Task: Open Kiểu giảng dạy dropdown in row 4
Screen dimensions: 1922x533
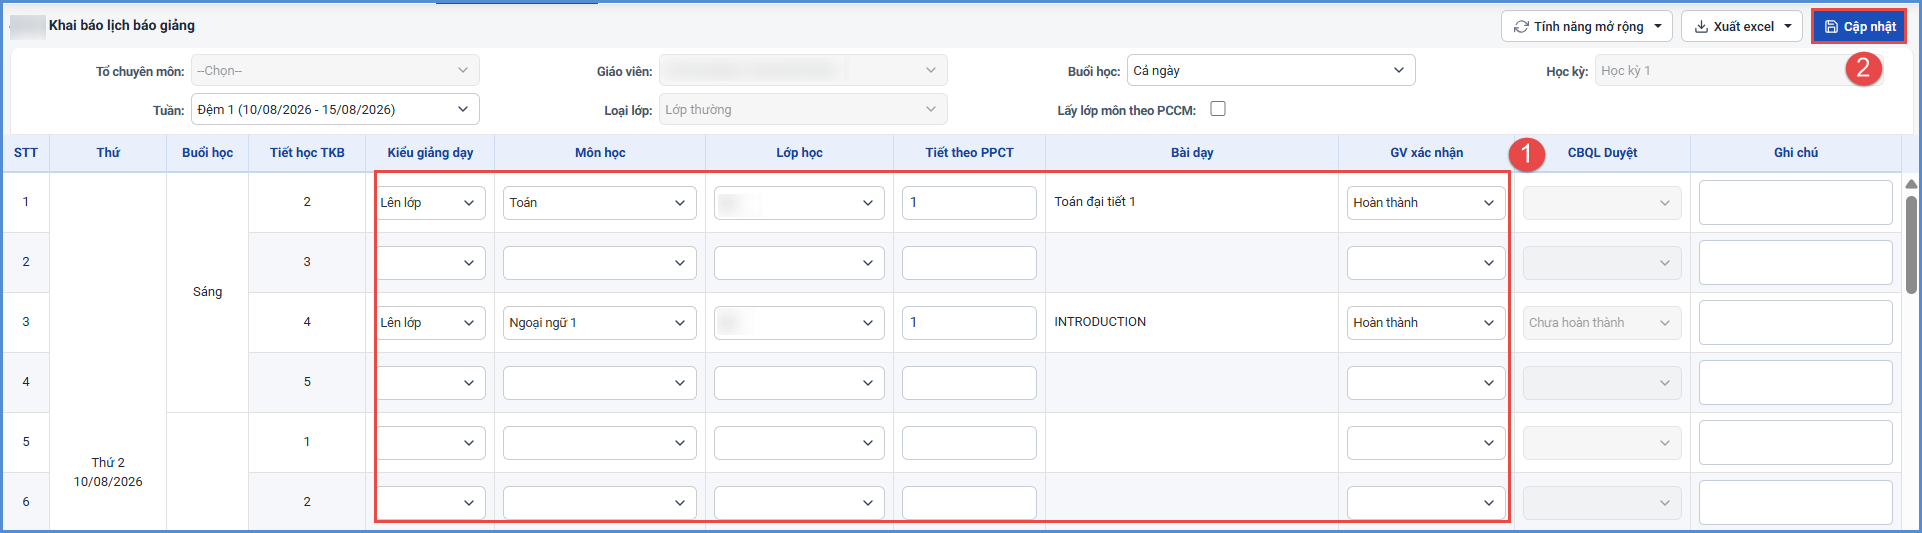Action: coord(430,383)
